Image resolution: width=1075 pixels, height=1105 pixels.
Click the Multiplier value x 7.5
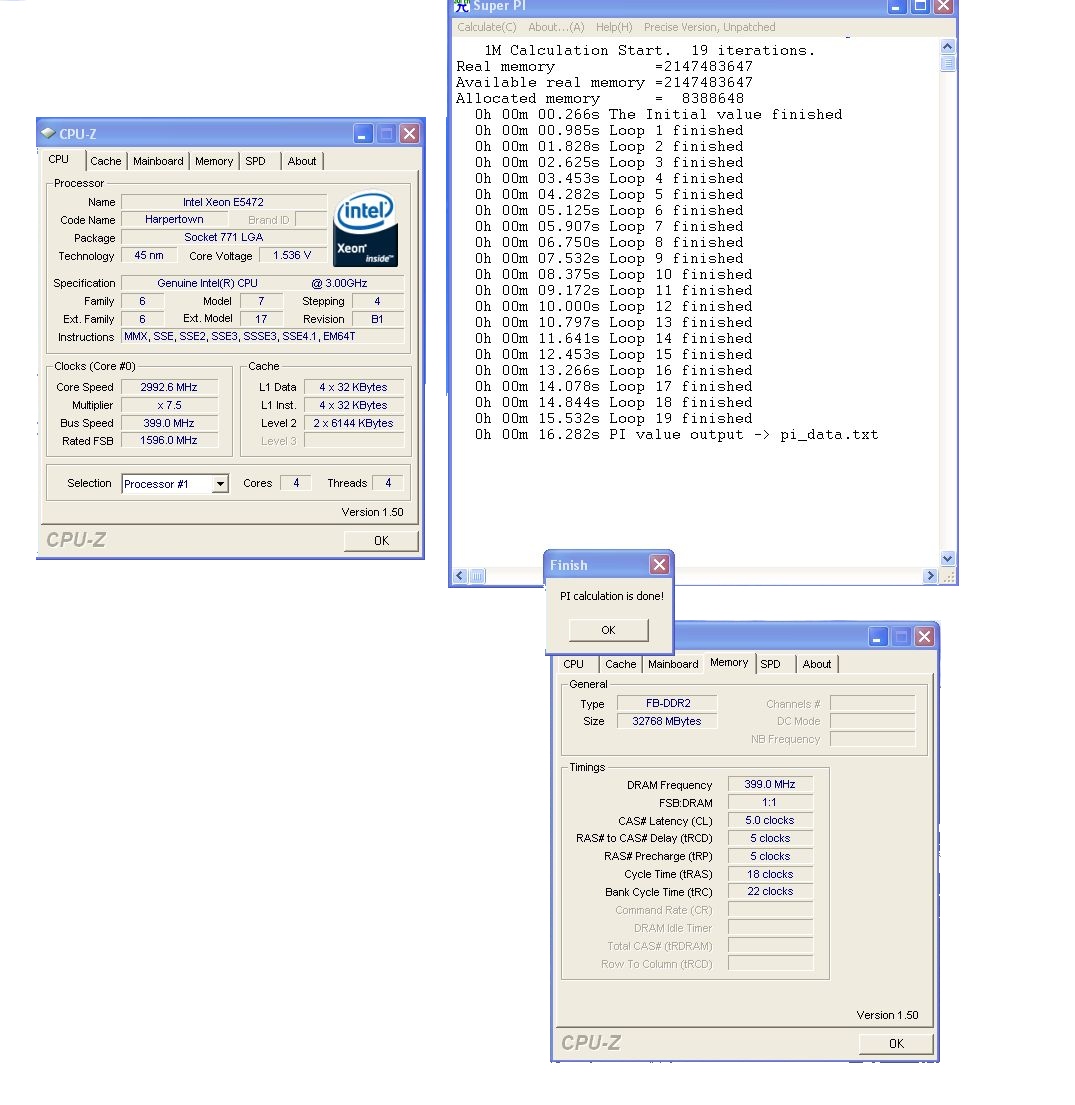[x=169, y=405]
